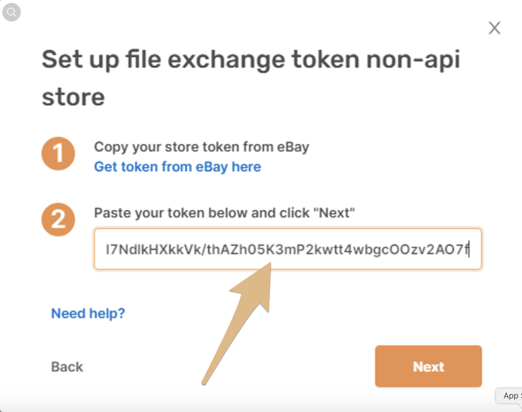The height and width of the screenshot is (412, 522).
Task: Open the "Get token from eBay here" link
Action: [177, 167]
